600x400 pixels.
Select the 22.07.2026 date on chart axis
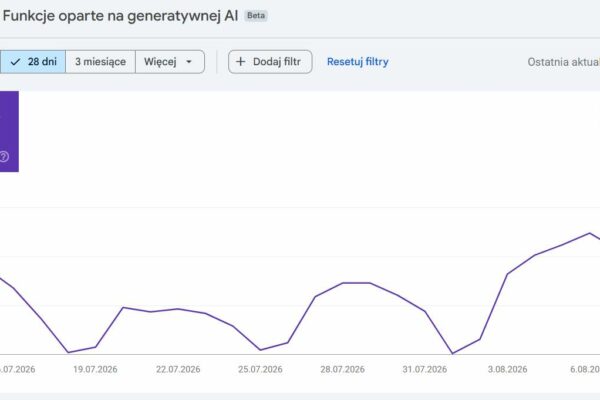click(178, 369)
